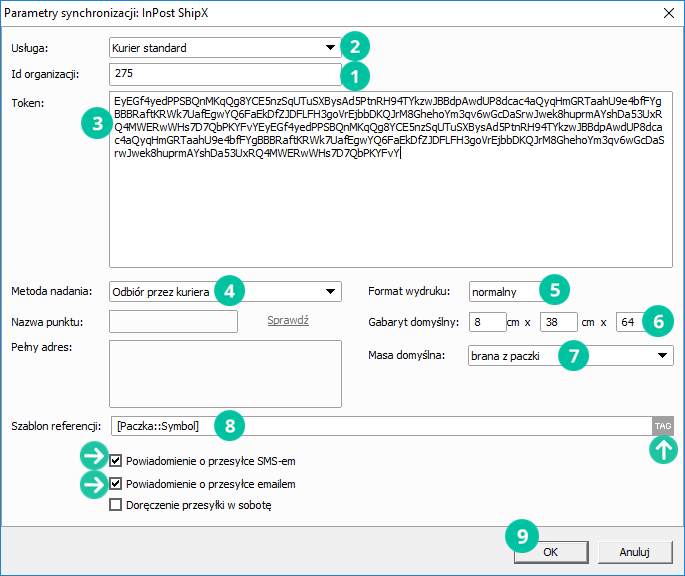Toggle SMS shipment notification checkbox
This screenshot has width=685, height=576.
coord(115,461)
